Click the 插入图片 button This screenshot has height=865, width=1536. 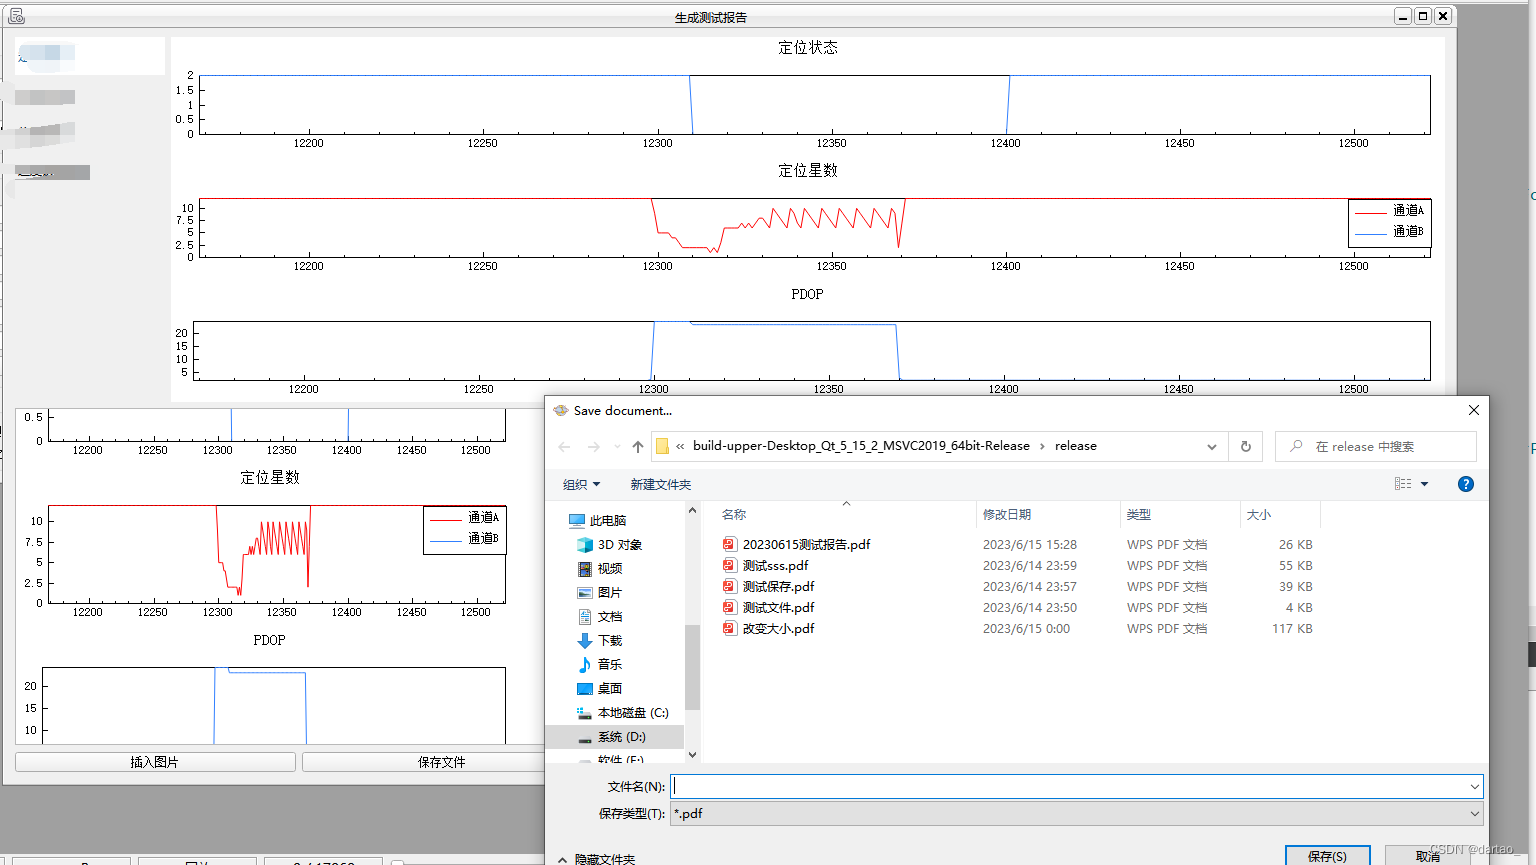(x=154, y=761)
